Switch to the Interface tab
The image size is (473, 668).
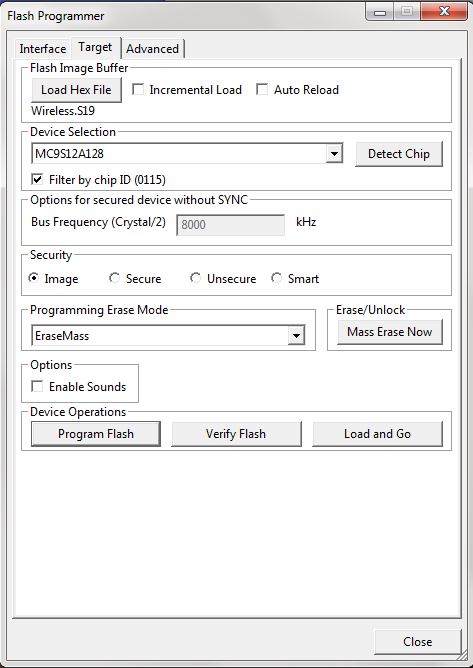[x=43, y=49]
